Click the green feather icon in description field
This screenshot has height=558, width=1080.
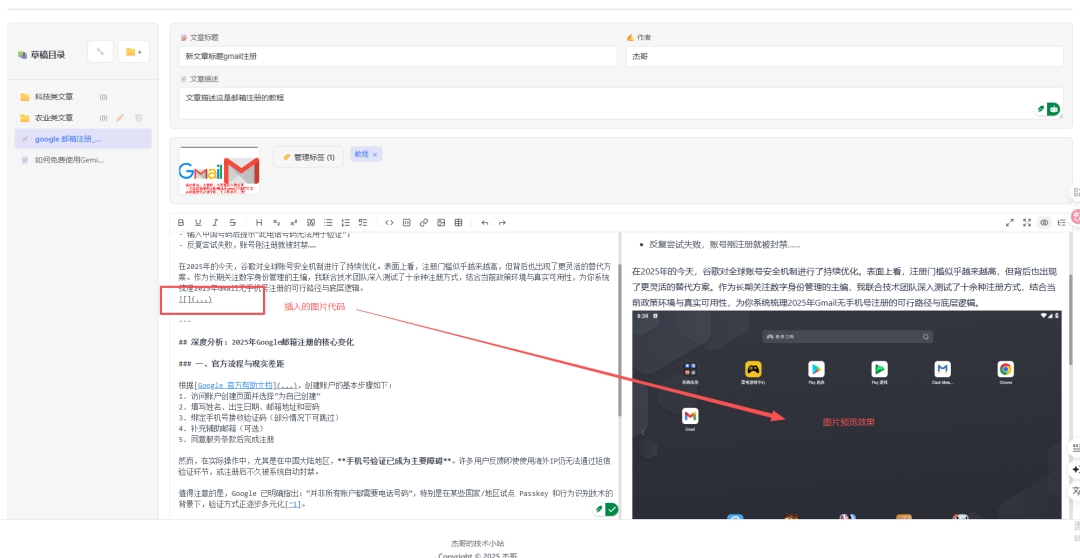pos(1041,110)
